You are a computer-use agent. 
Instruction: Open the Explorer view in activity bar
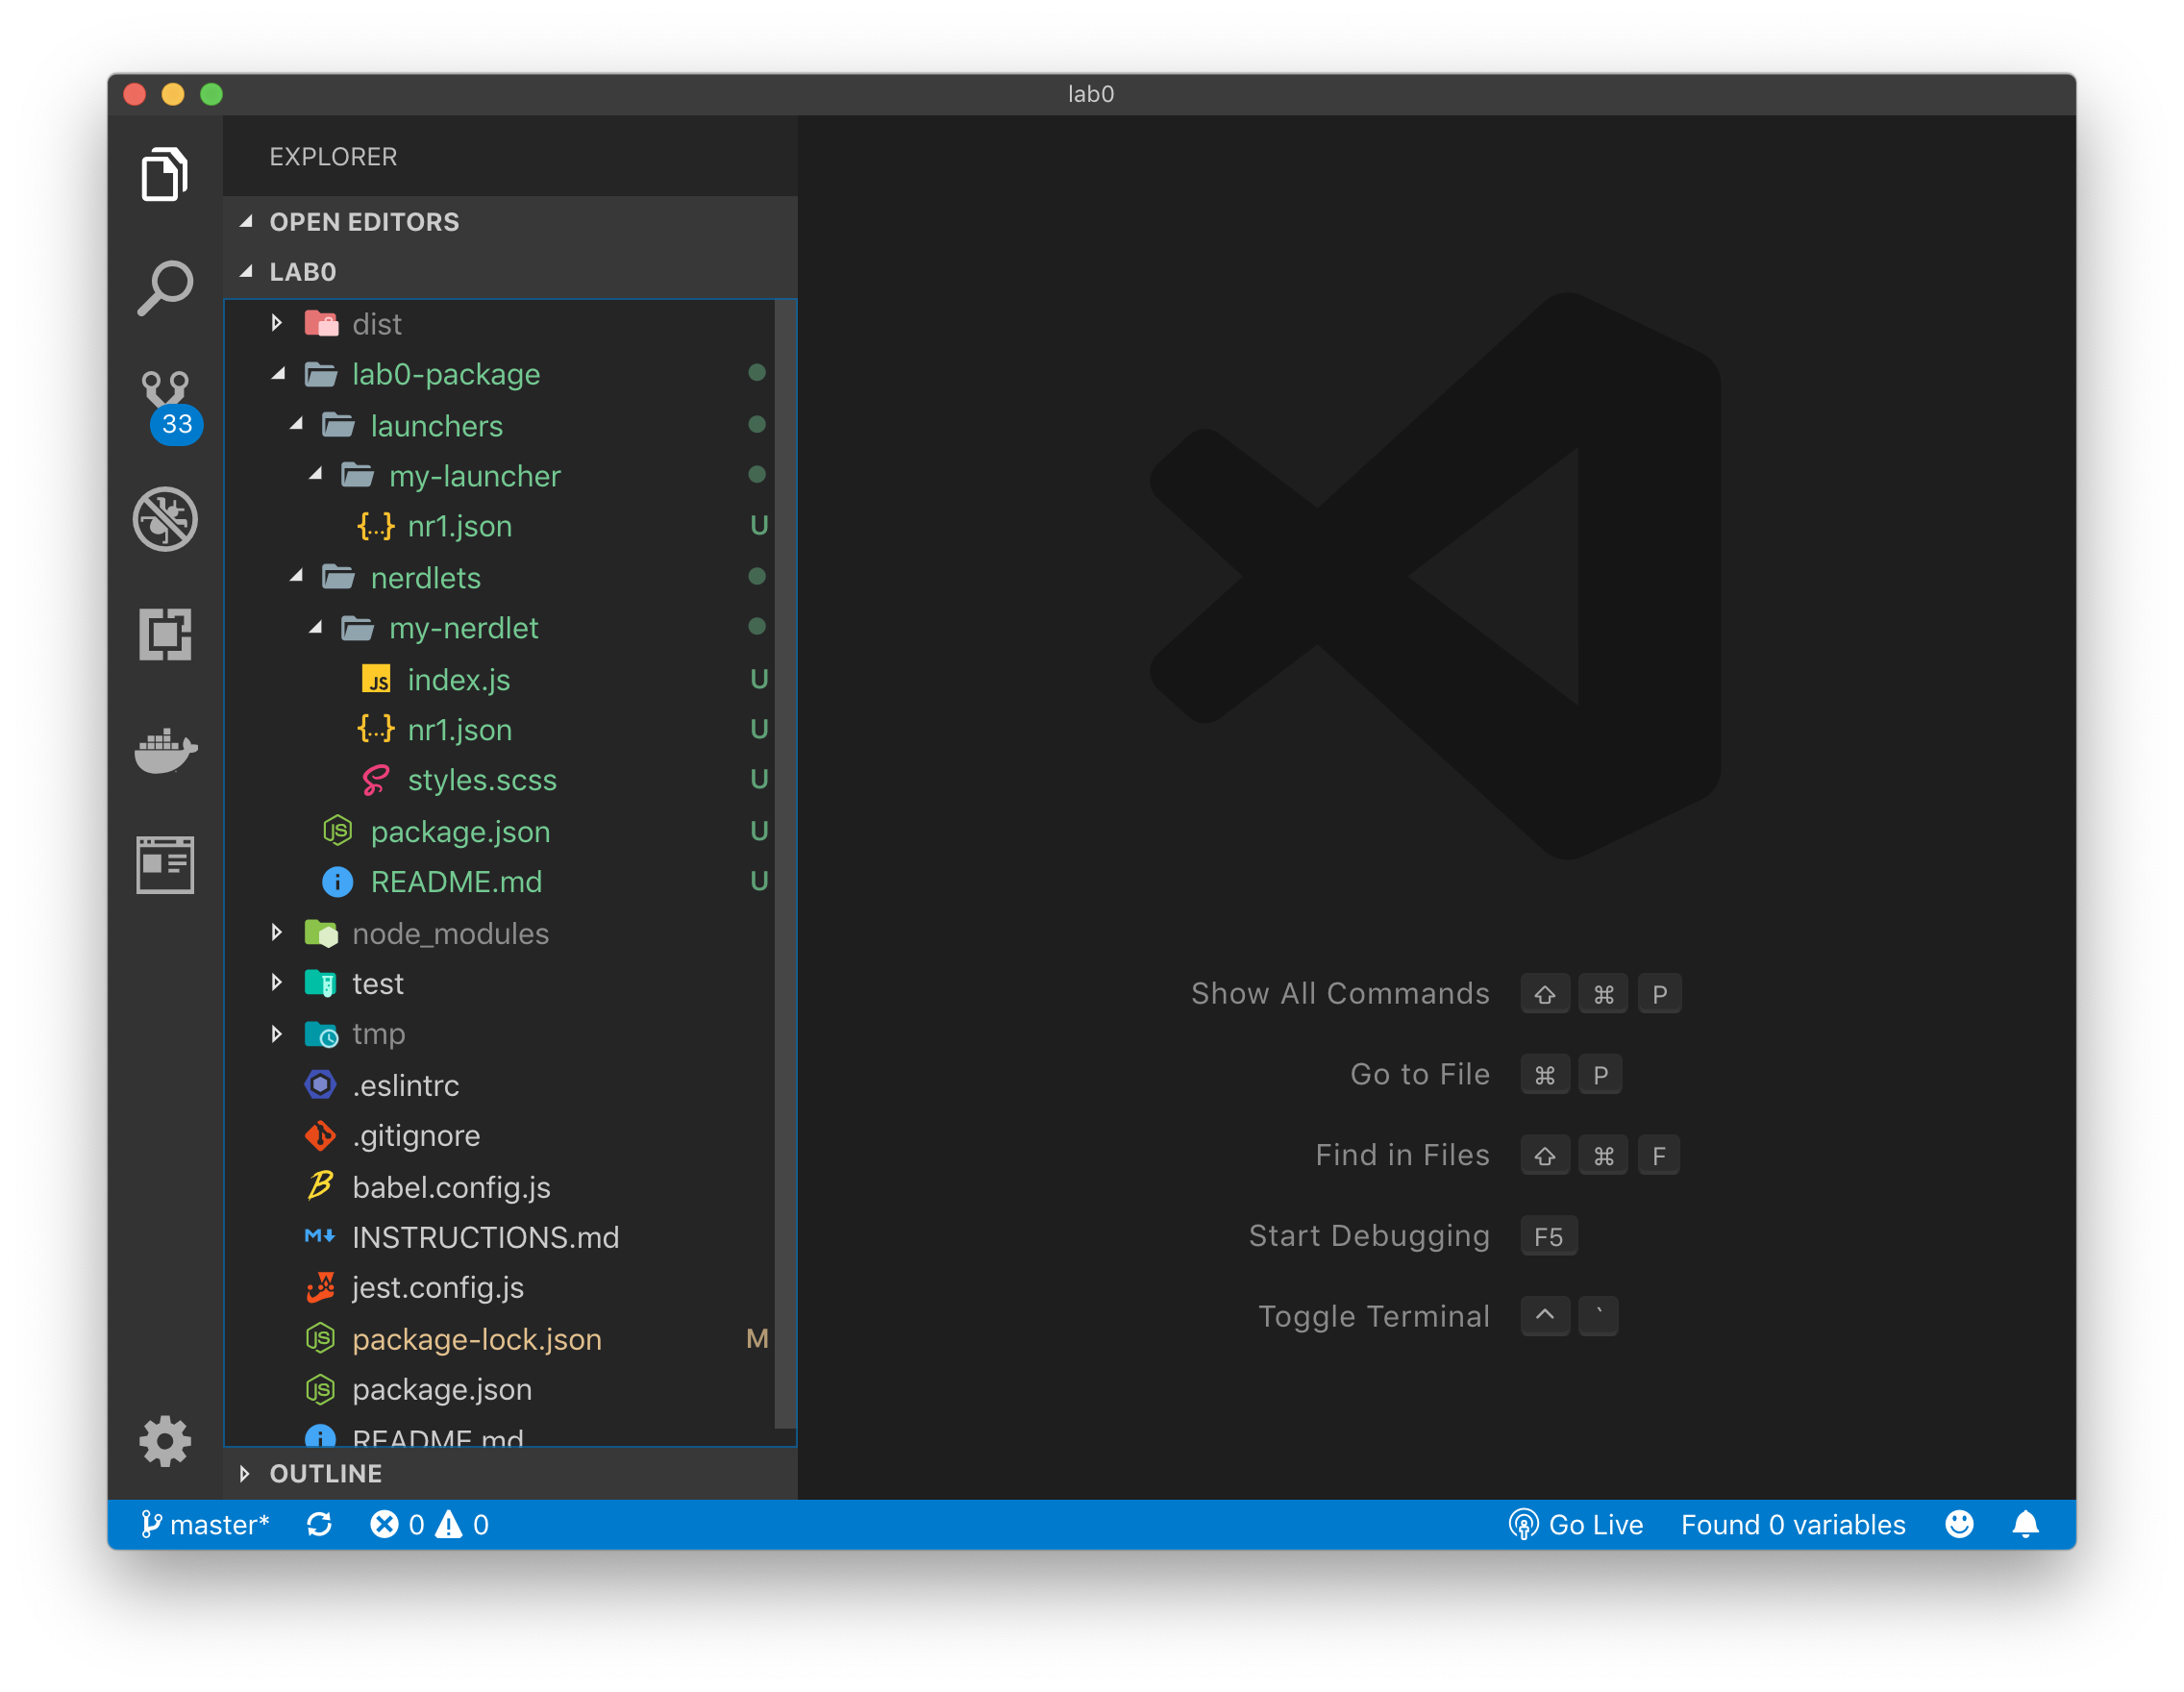pos(165,175)
